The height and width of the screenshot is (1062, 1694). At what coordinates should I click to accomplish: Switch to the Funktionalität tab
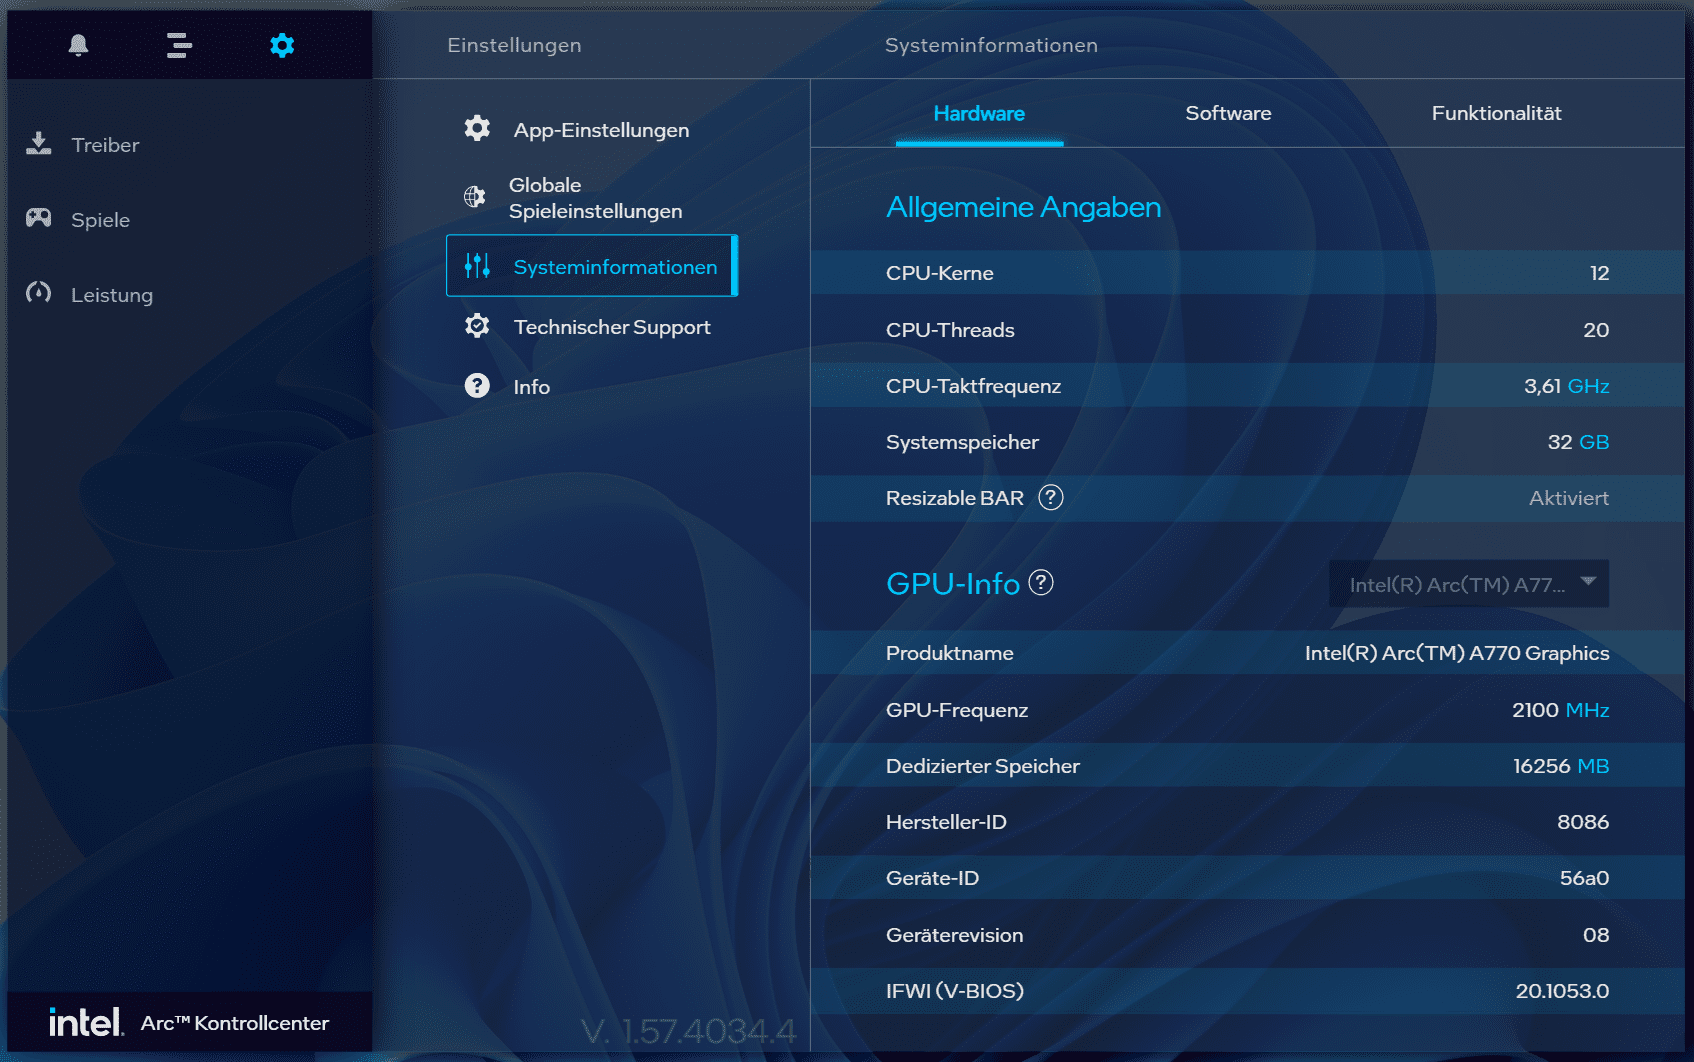tap(1496, 114)
